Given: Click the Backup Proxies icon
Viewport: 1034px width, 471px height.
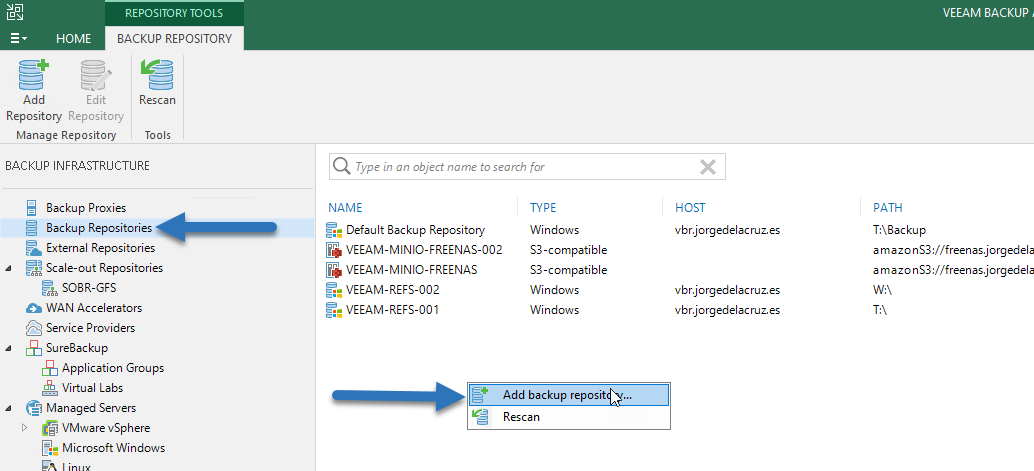Looking at the screenshot, I should [32, 208].
